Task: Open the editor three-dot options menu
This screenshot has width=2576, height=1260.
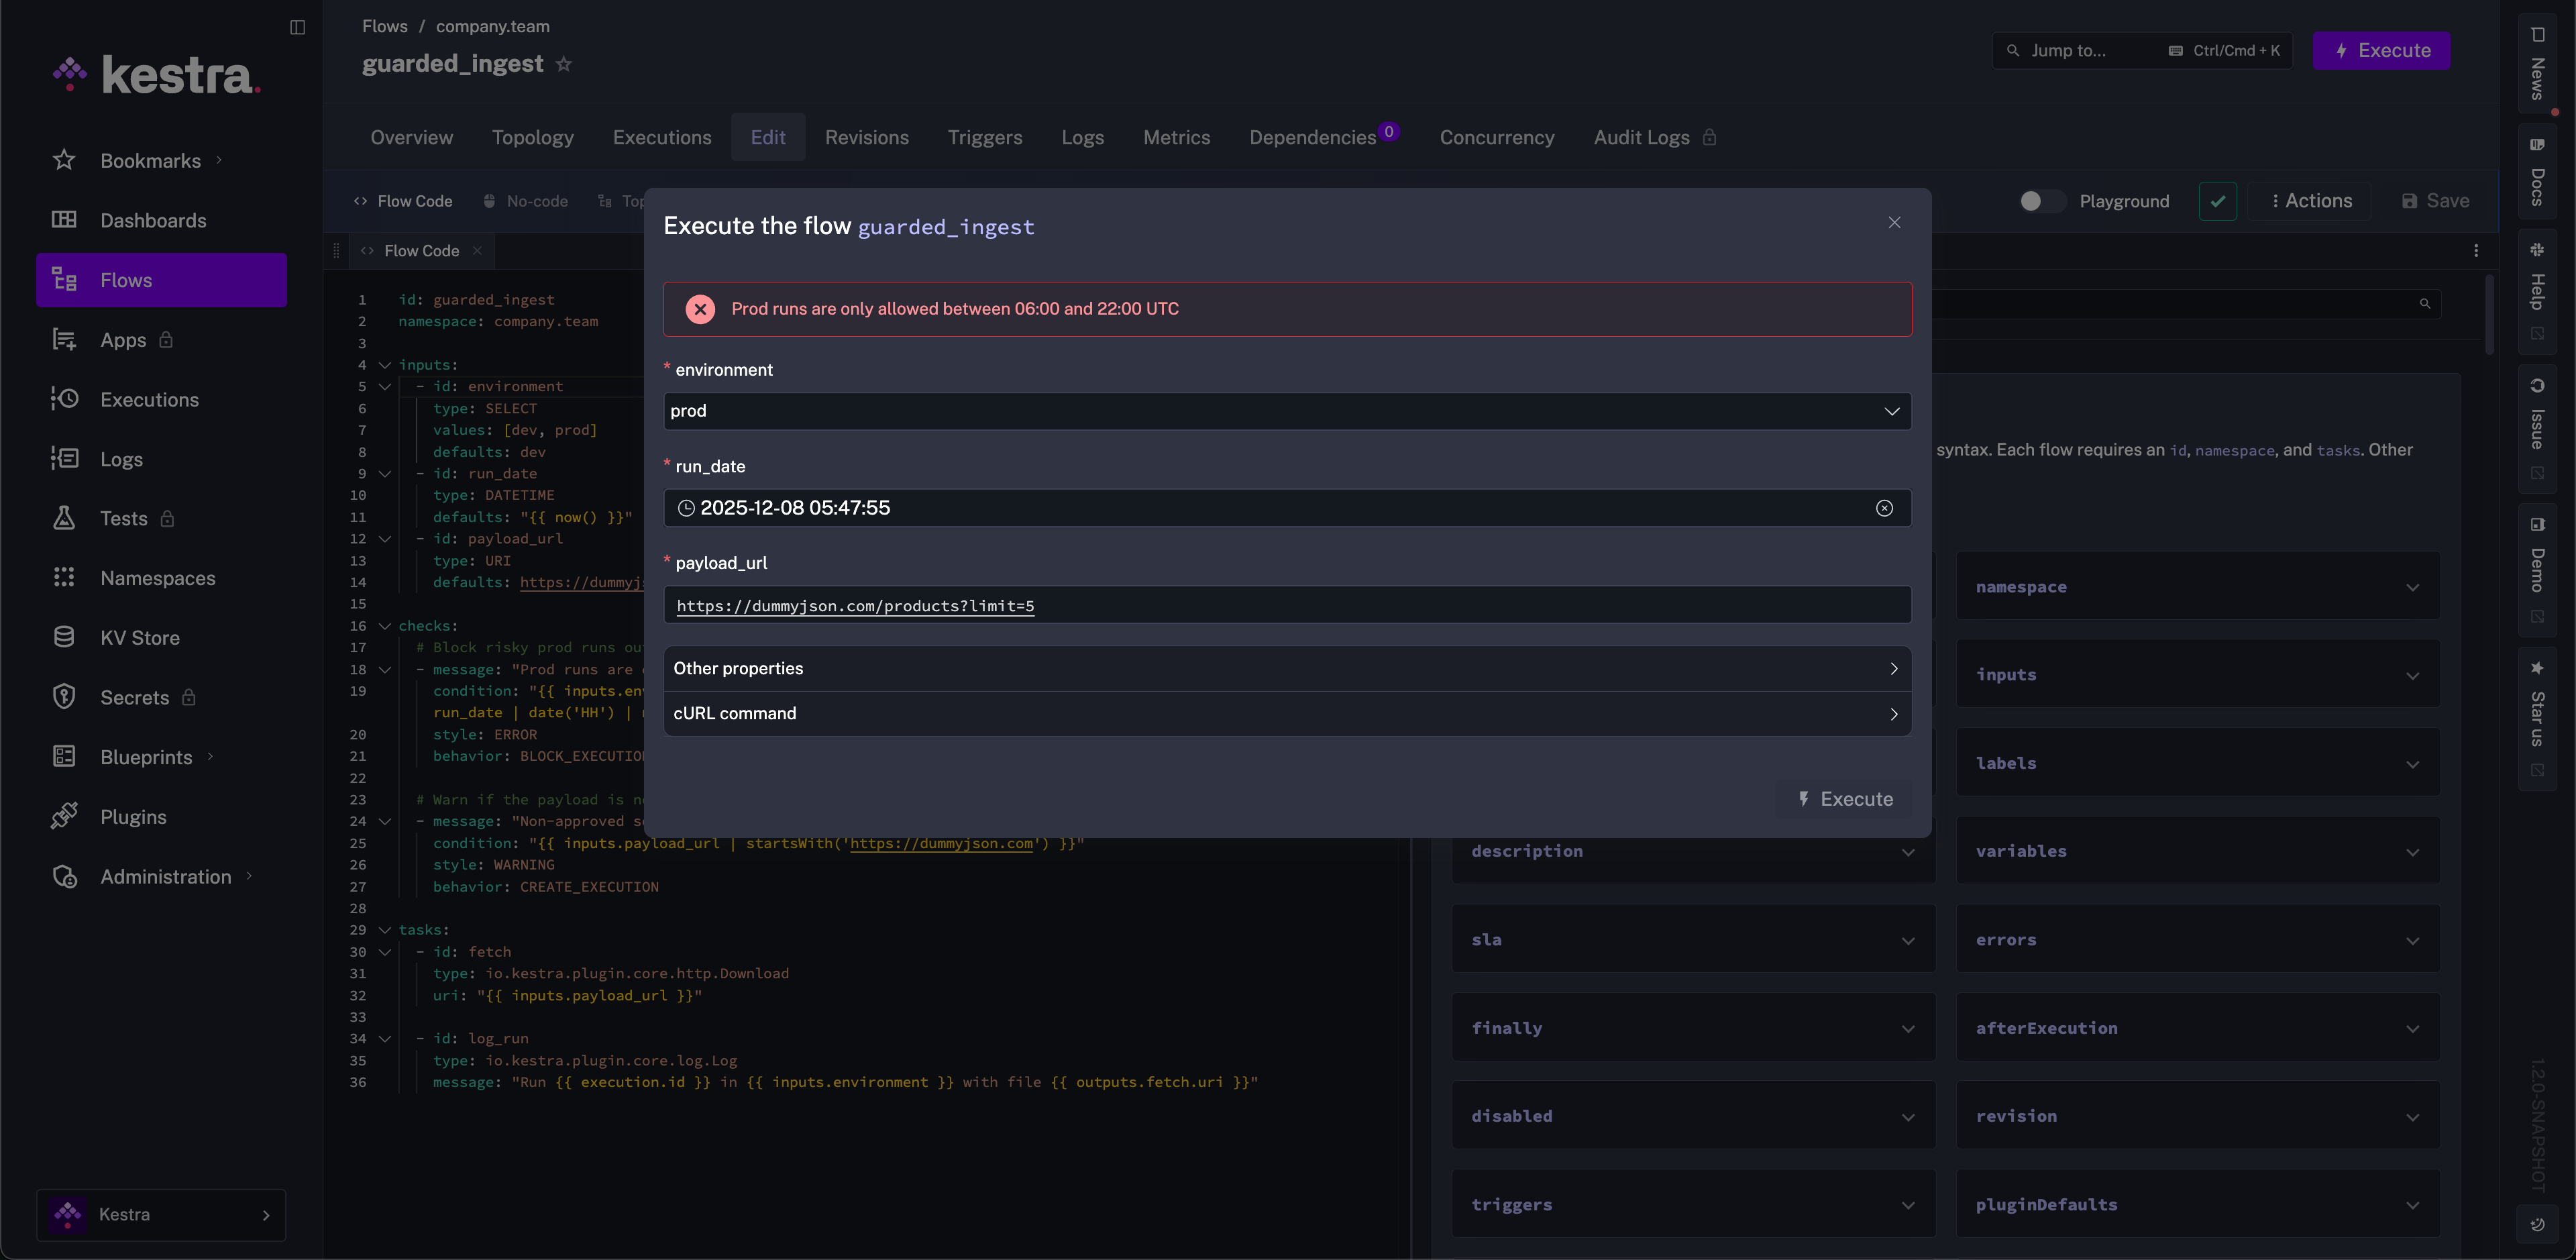Action: pyautogui.click(x=2476, y=251)
